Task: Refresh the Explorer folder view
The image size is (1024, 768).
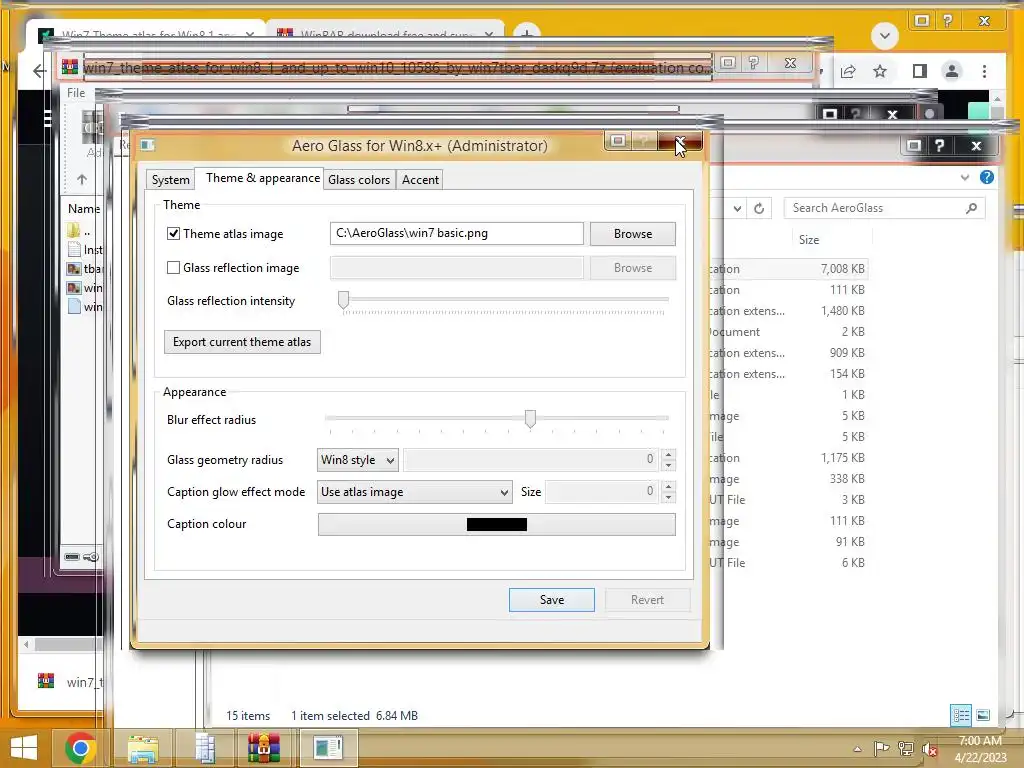Action: point(759,208)
